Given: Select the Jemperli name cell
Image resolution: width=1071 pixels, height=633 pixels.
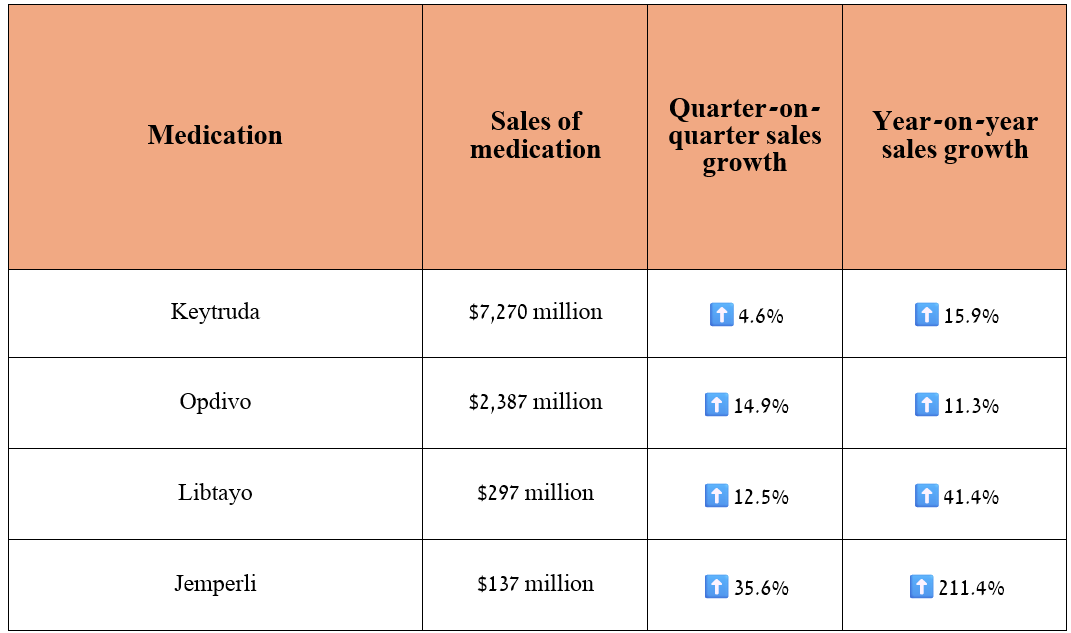Looking at the screenshot, I should pyautogui.click(x=215, y=584).
